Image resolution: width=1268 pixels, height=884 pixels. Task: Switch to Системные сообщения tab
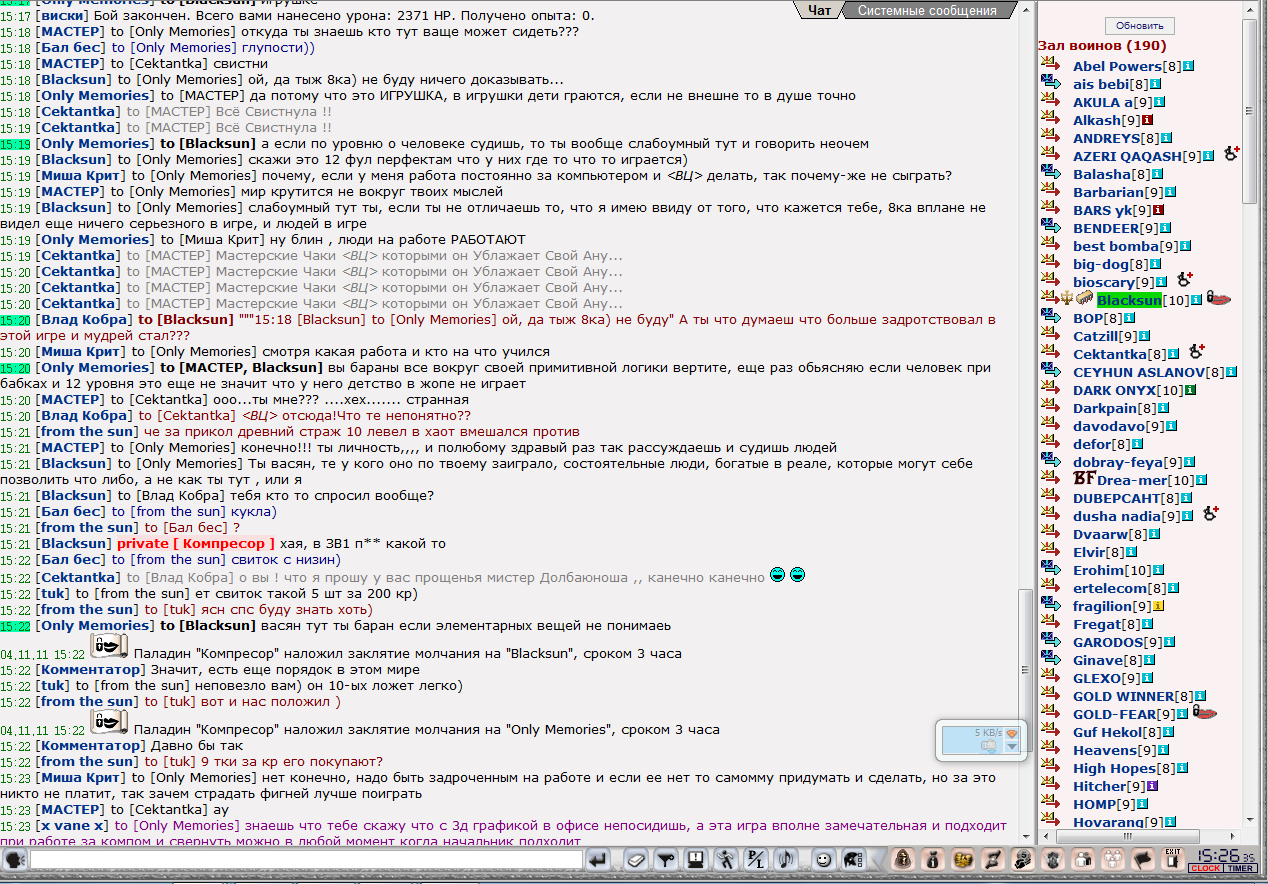pyautogui.click(x=927, y=10)
